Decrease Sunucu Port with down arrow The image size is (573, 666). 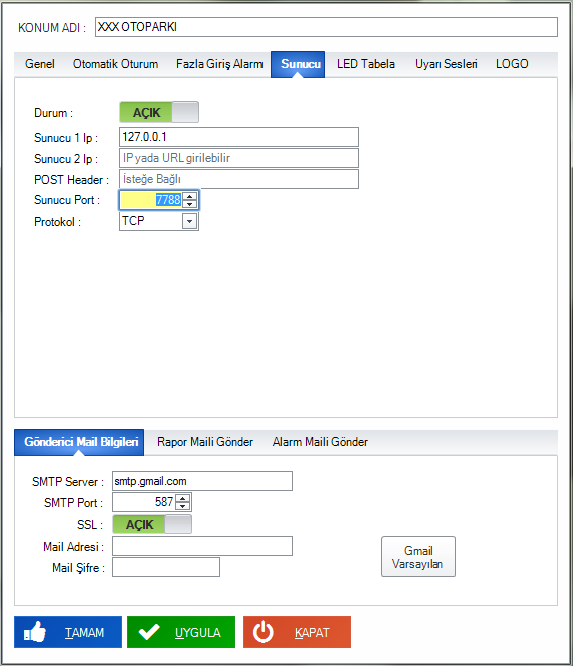189,204
